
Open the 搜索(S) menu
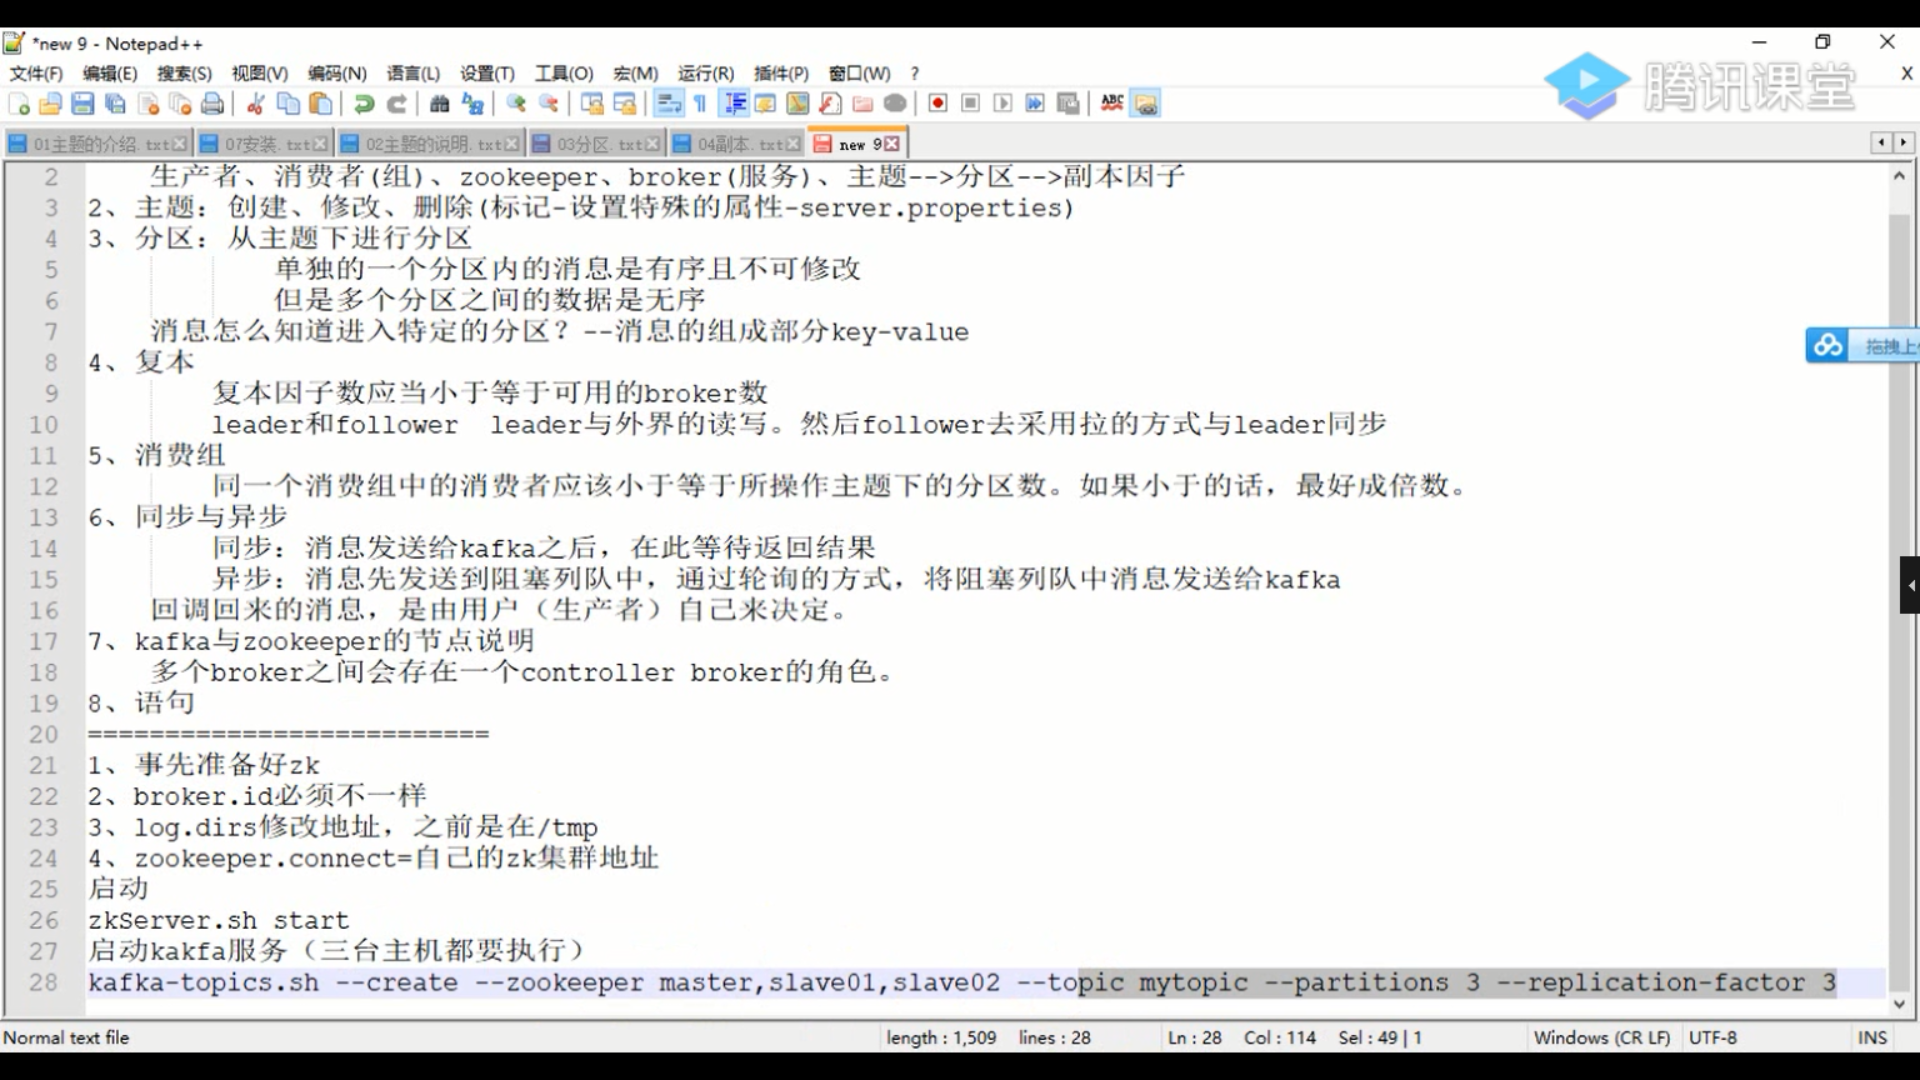184,74
